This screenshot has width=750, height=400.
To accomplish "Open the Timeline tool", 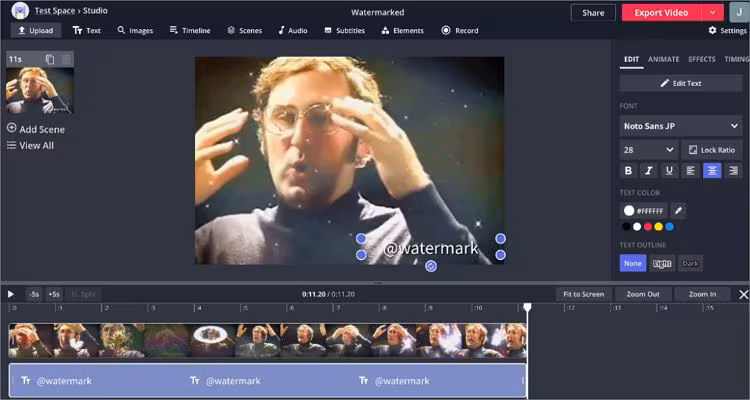I will (x=190, y=31).
